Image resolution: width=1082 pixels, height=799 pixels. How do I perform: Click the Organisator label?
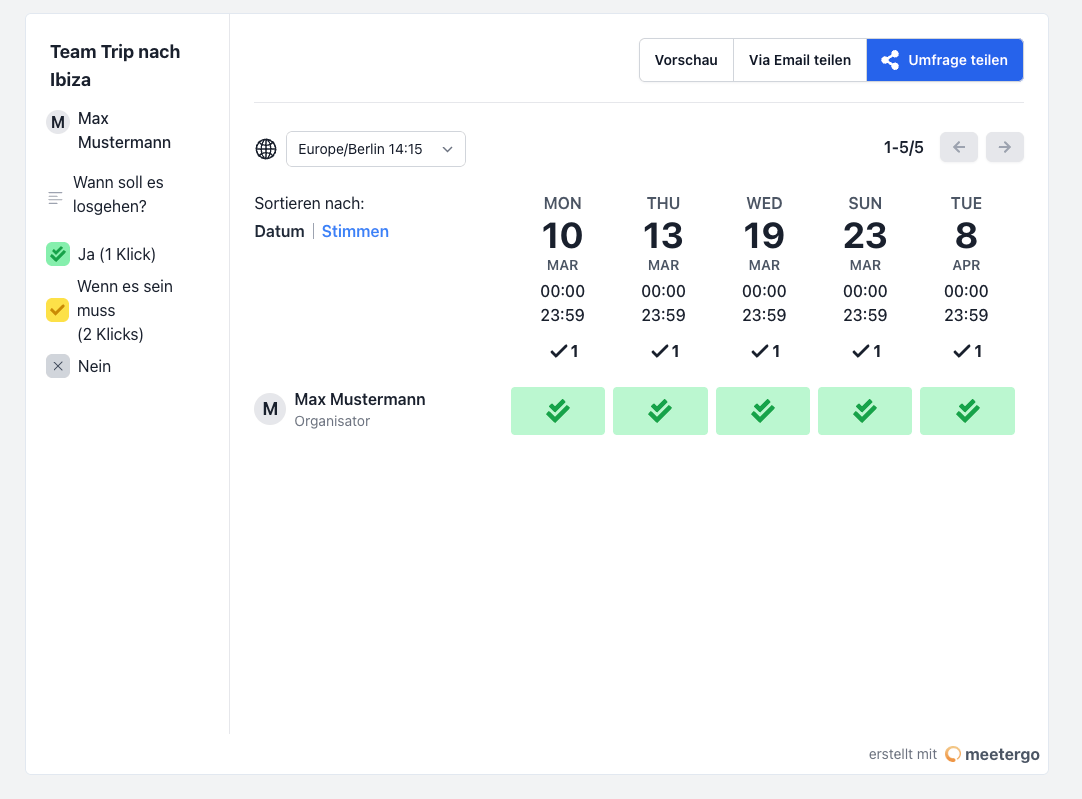click(332, 421)
